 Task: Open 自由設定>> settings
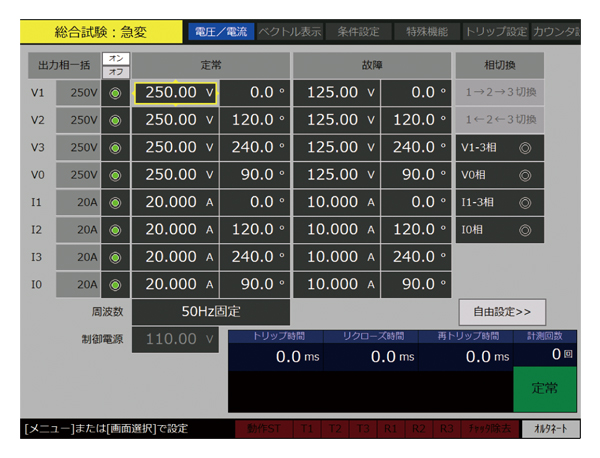517,312
